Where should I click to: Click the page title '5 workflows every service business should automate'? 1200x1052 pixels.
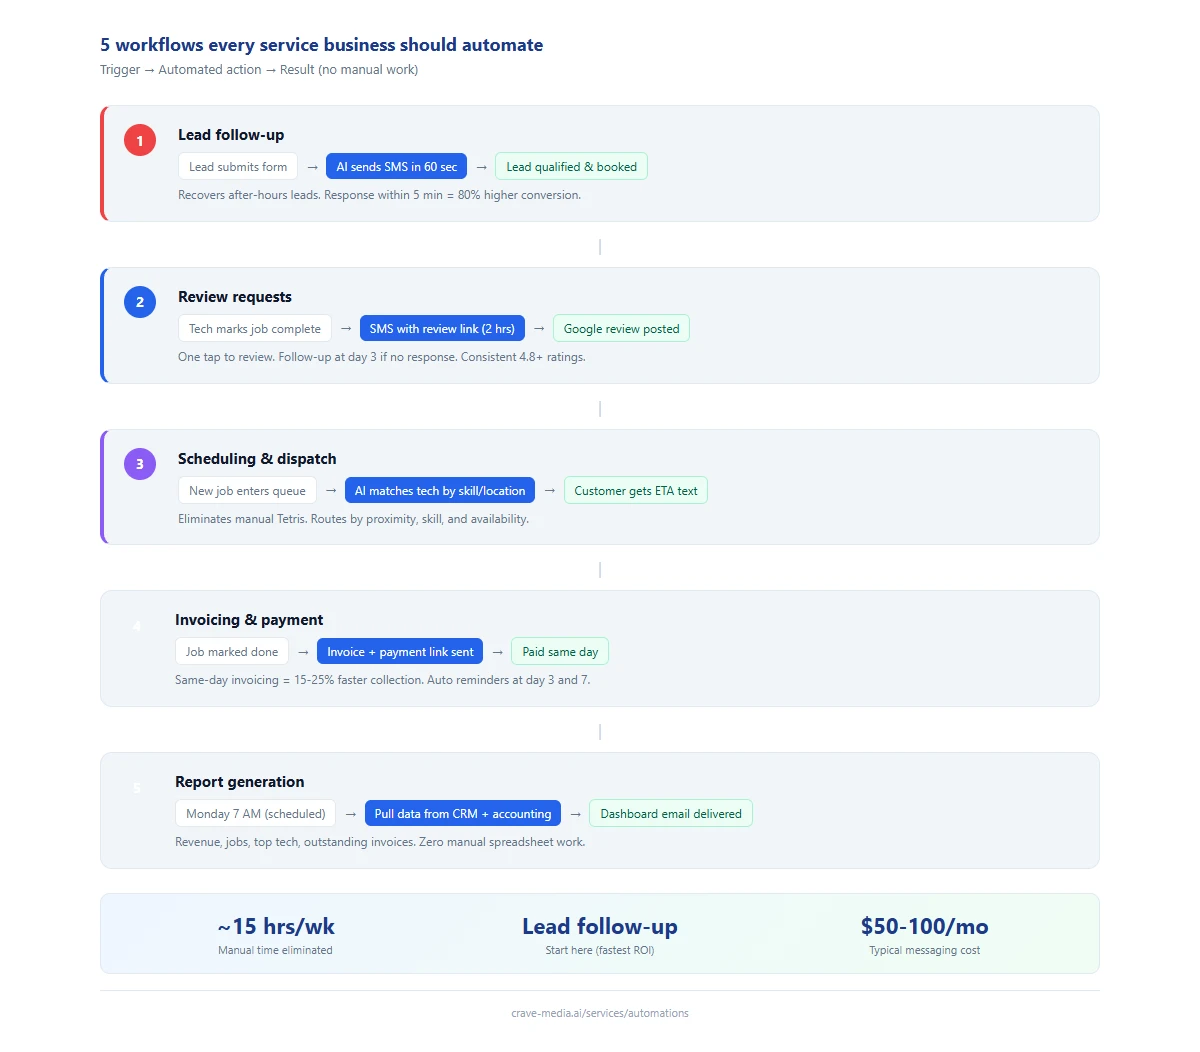[321, 45]
